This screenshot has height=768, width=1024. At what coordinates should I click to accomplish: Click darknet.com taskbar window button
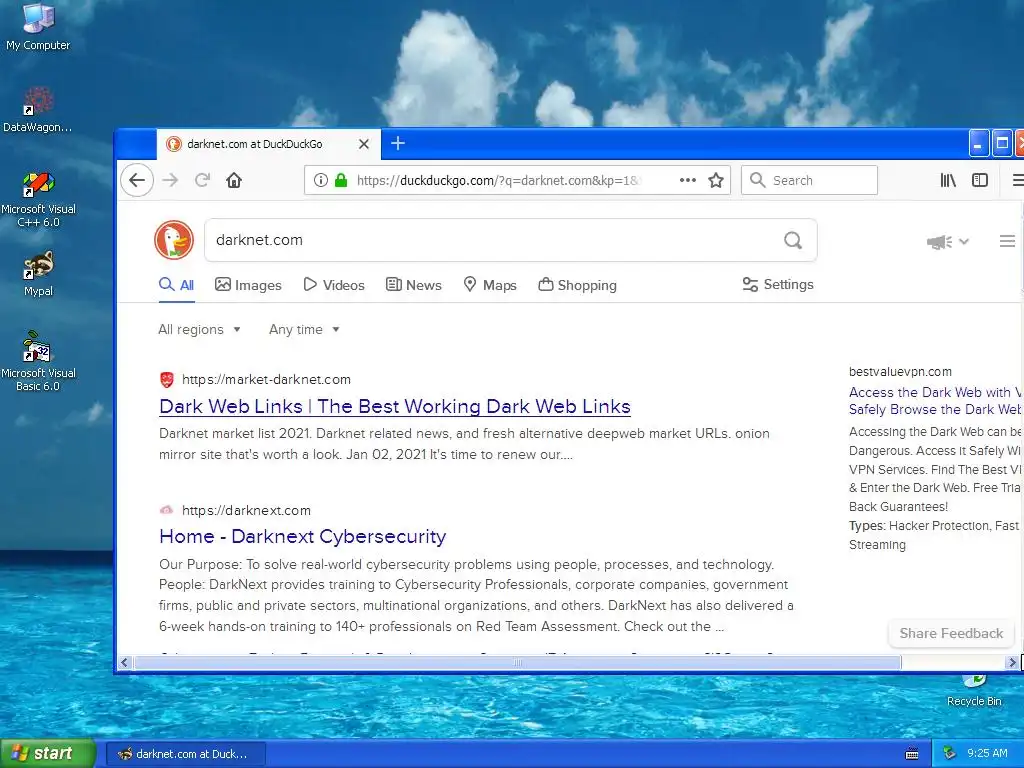pyautogui.click(x=185, y=754)
